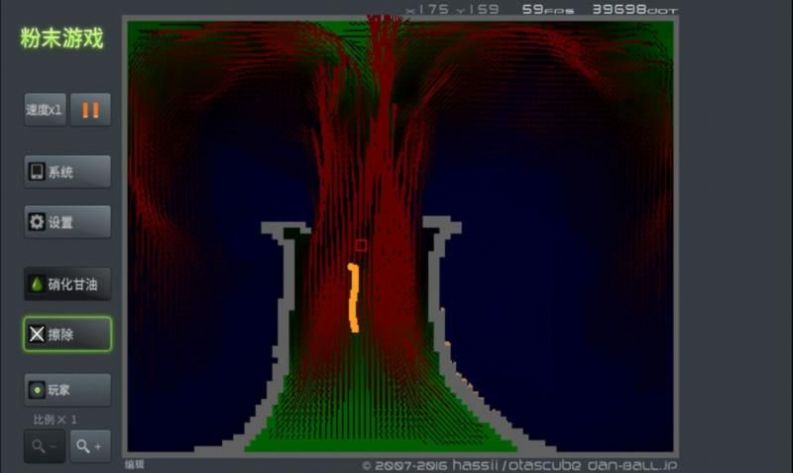The image size is (793, 473).
Task: Click the 编辑 label at the bottom left
Action: coord(134,464)
